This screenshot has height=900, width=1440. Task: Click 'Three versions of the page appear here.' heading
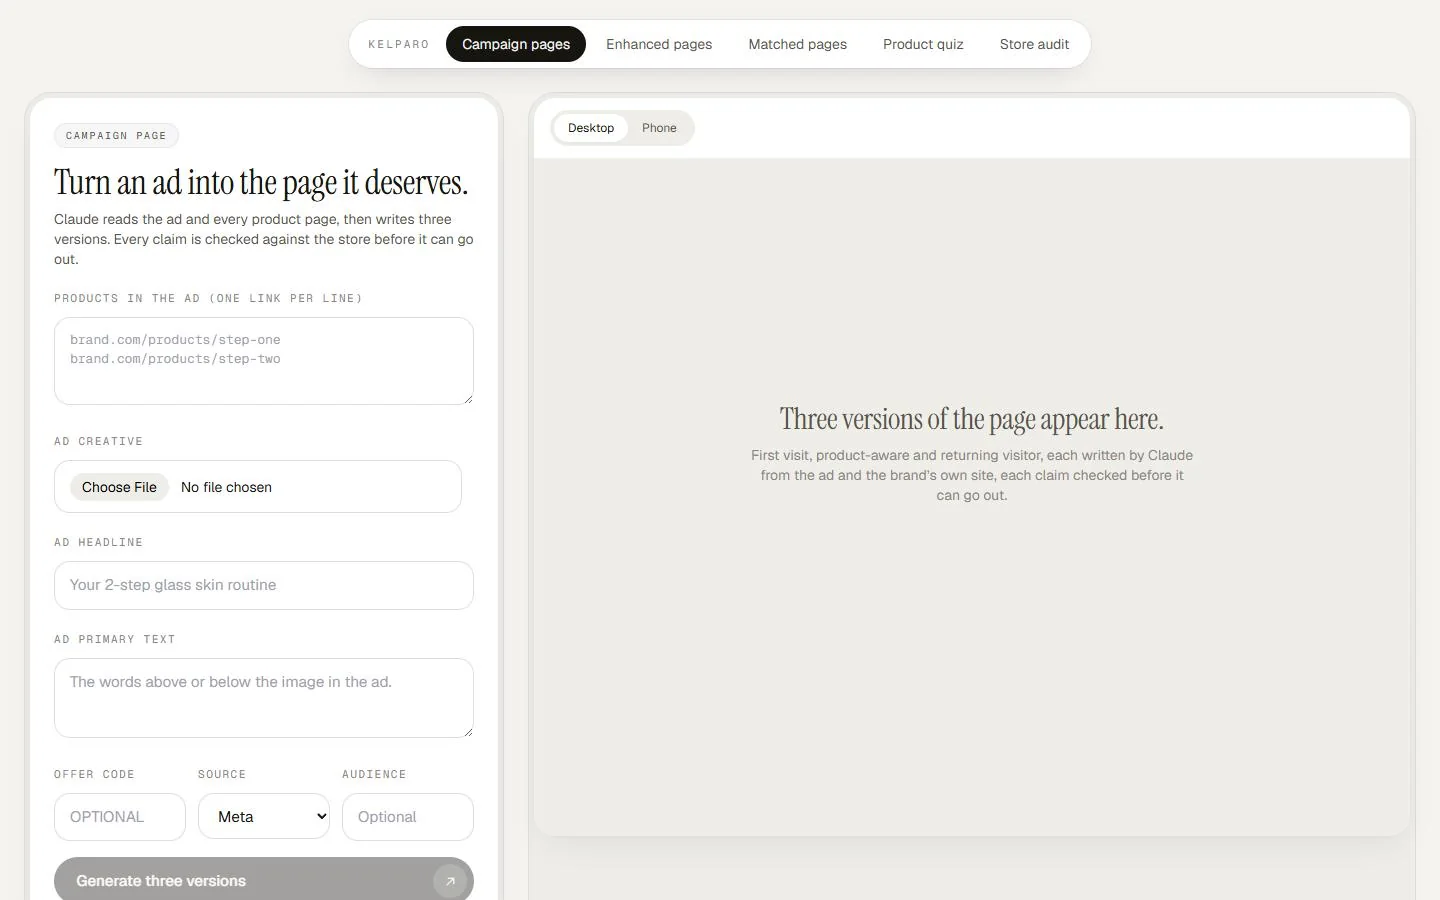pyautogui.click(x=972, y=419)
